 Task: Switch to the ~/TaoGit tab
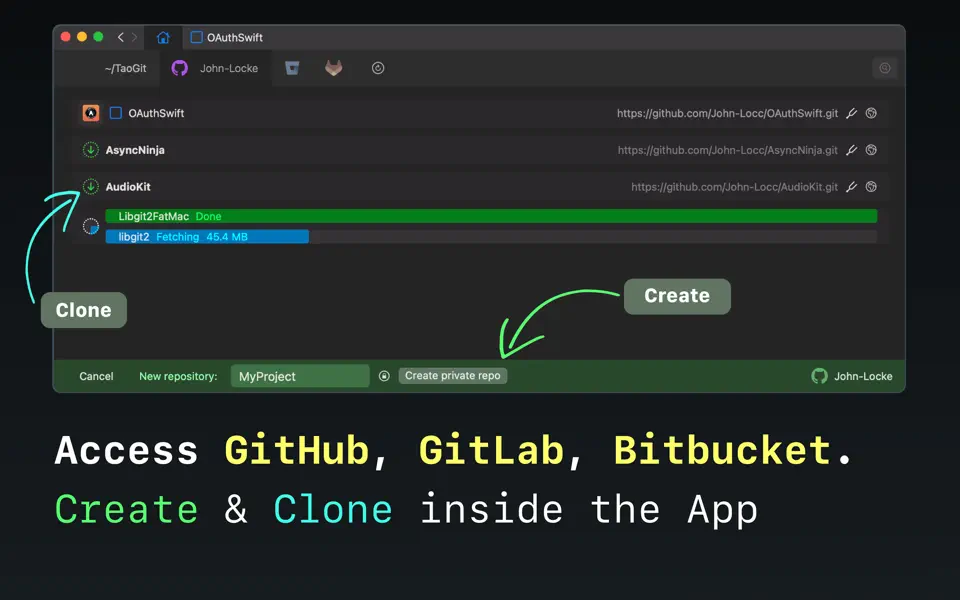click(x=128, y=68)
